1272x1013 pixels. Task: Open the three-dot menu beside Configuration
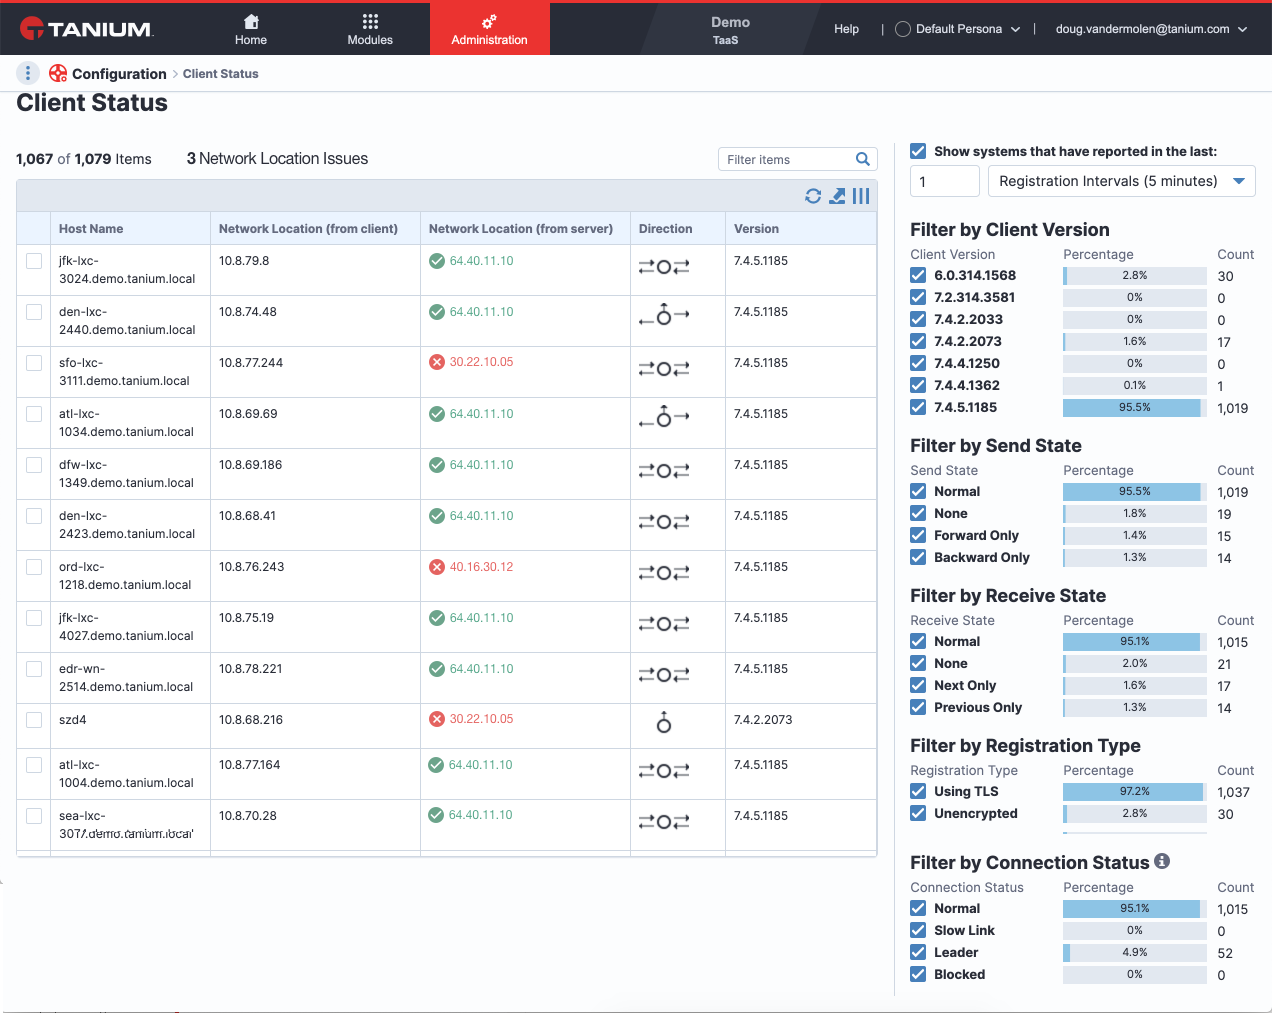pyautogui.click(x=28, y=73)
